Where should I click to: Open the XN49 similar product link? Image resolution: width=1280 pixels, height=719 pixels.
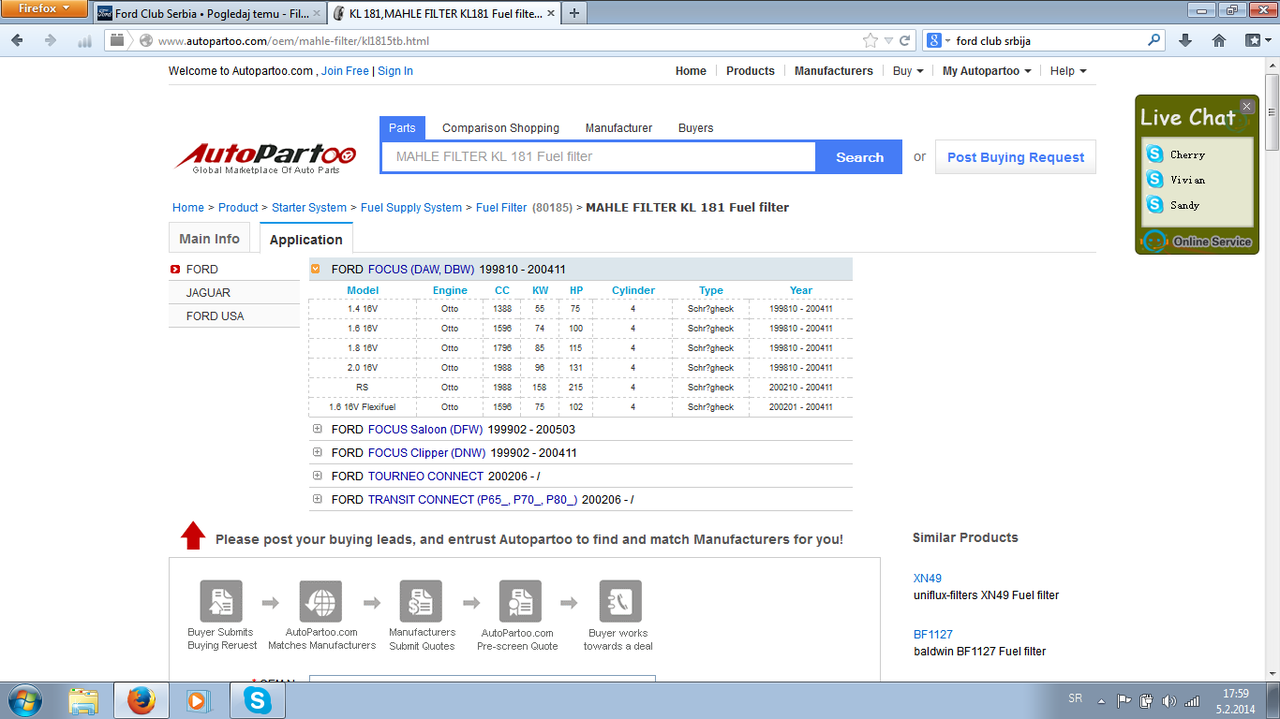tap(927, 578)
